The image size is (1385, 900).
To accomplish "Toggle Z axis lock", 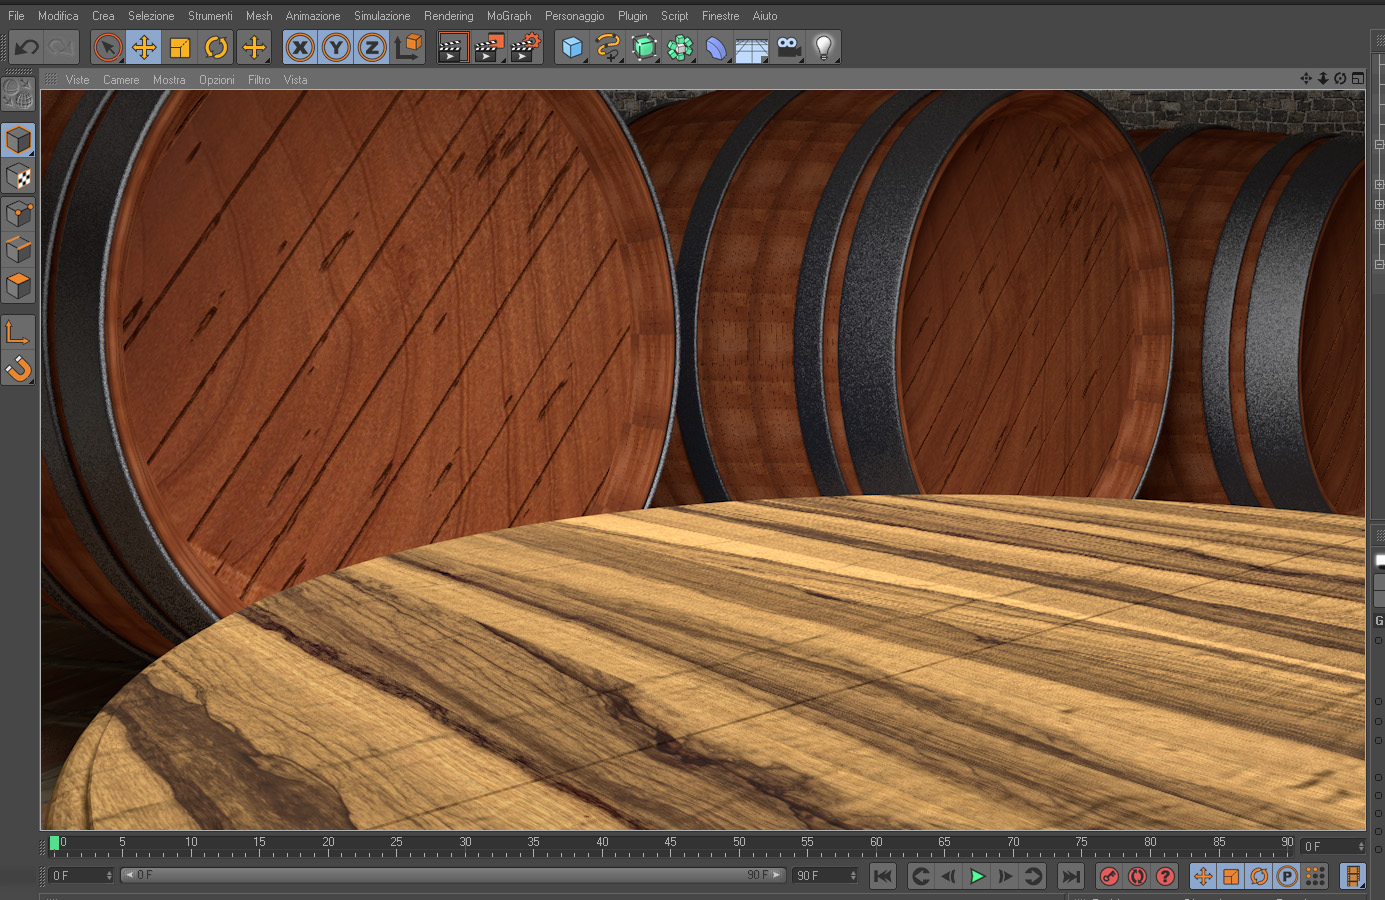I will click(x=372, y=47).
